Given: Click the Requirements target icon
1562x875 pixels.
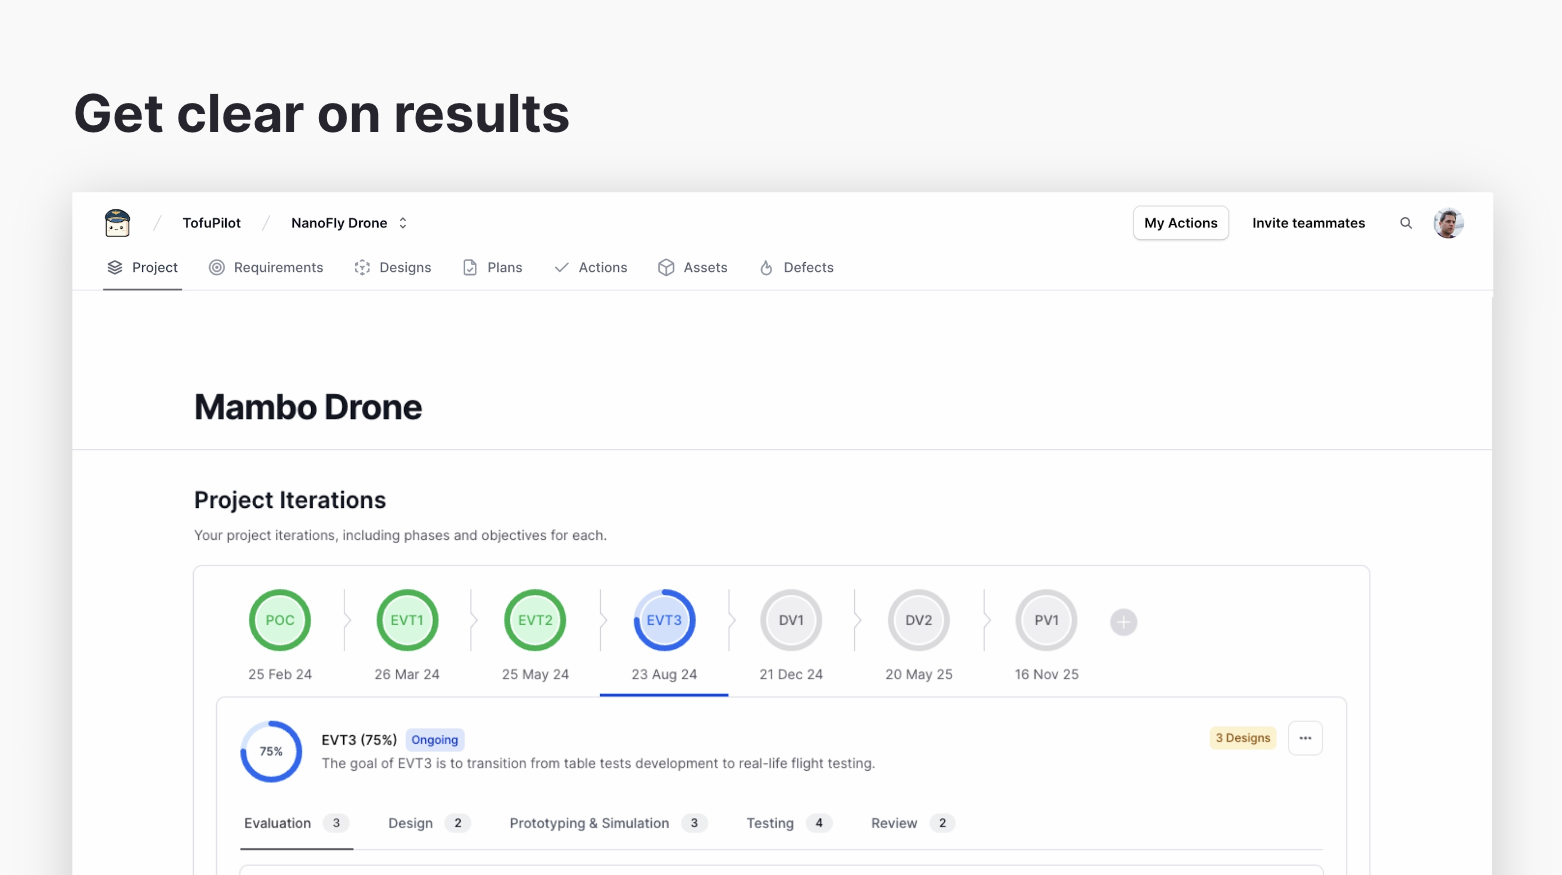Looking at the screenshot, I should 217,267.
